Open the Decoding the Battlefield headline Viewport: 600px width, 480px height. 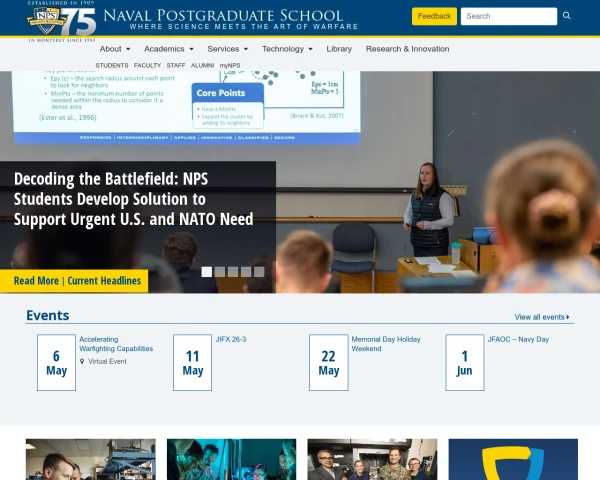[134, 199]
